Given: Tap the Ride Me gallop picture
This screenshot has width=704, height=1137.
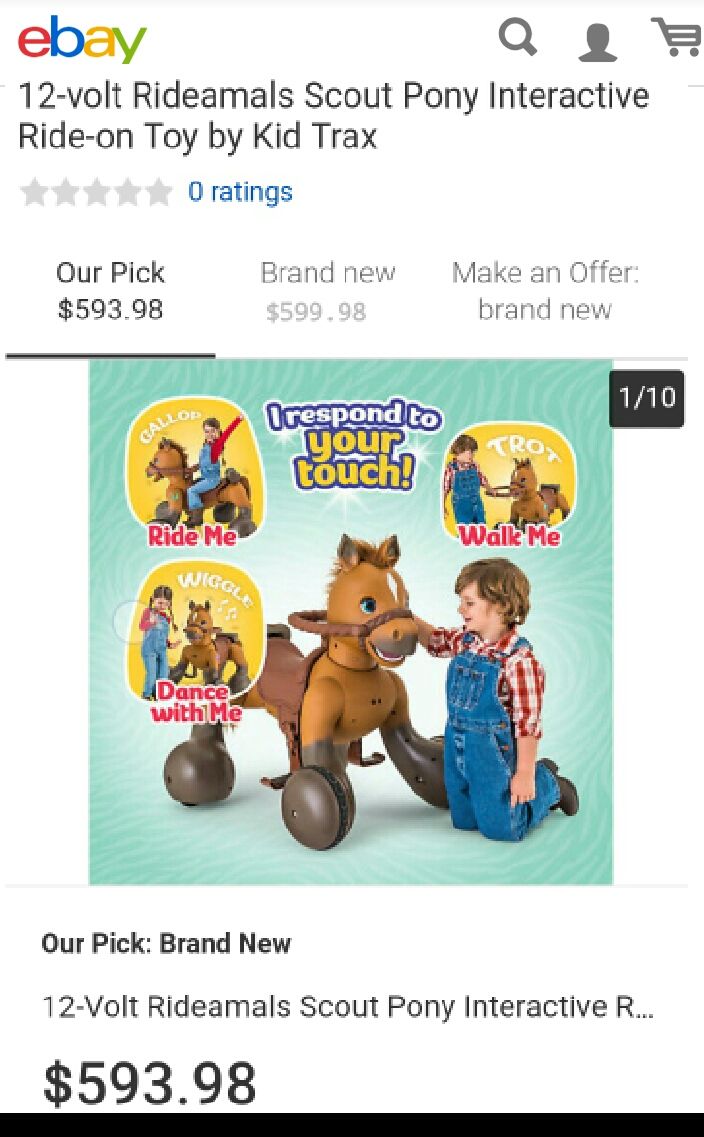Looking at the screenshot, I should (193, 471).
